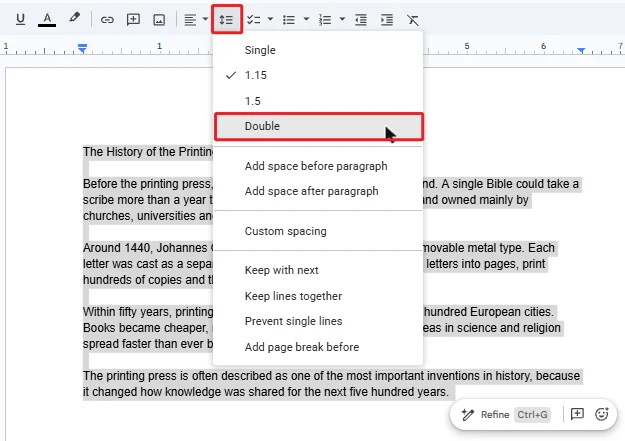This screenshot has width=625, height=441.
Task: Expand the align options dropdown arrow
Action: pos(205,19)
